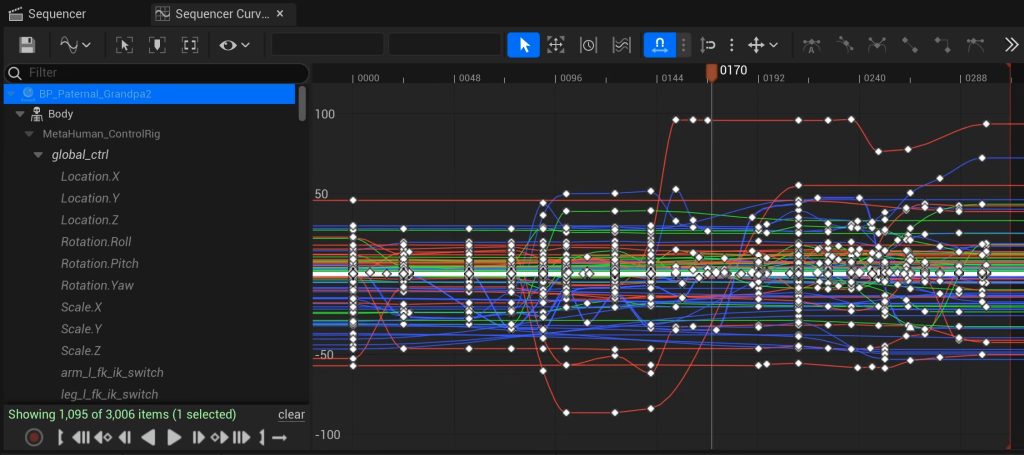Expand the toolbar overflow chevrons
This screenshot has height=455, width=1024.
(x=1011, y=45)
